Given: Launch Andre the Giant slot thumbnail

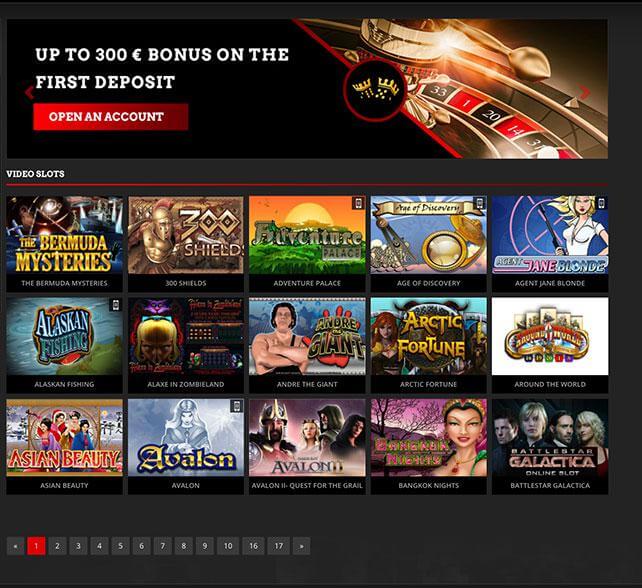Looking at the screenshot, I should tap(307, 336).
